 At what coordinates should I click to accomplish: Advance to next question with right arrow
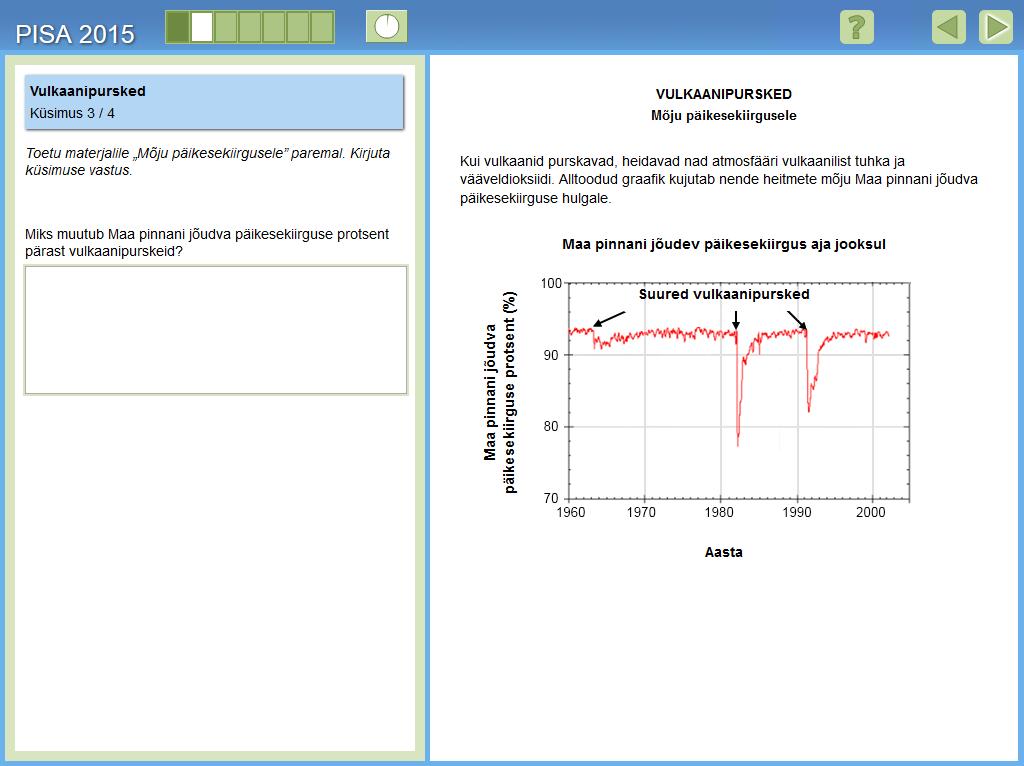[995, 27]
